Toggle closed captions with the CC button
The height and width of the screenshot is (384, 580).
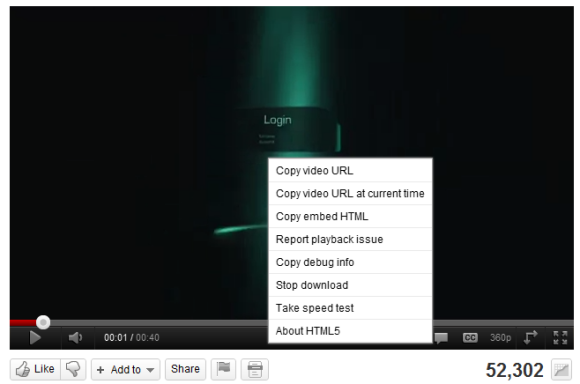coord(470,338)
